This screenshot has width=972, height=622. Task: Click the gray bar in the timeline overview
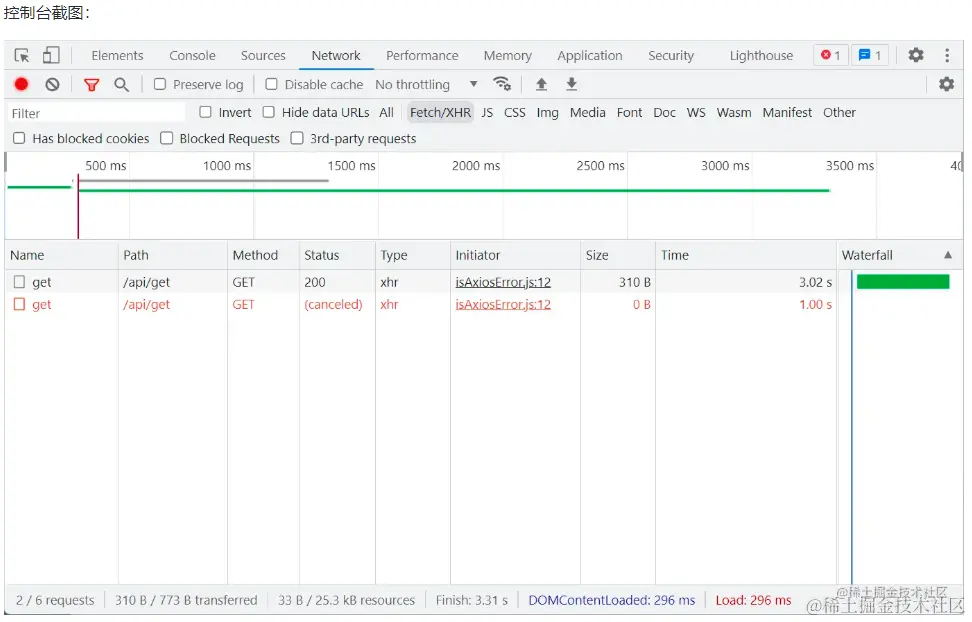[x=203, y=180]
